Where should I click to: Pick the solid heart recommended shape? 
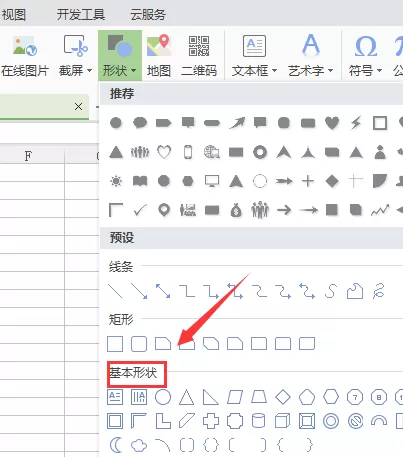click(x=332, y=123)
